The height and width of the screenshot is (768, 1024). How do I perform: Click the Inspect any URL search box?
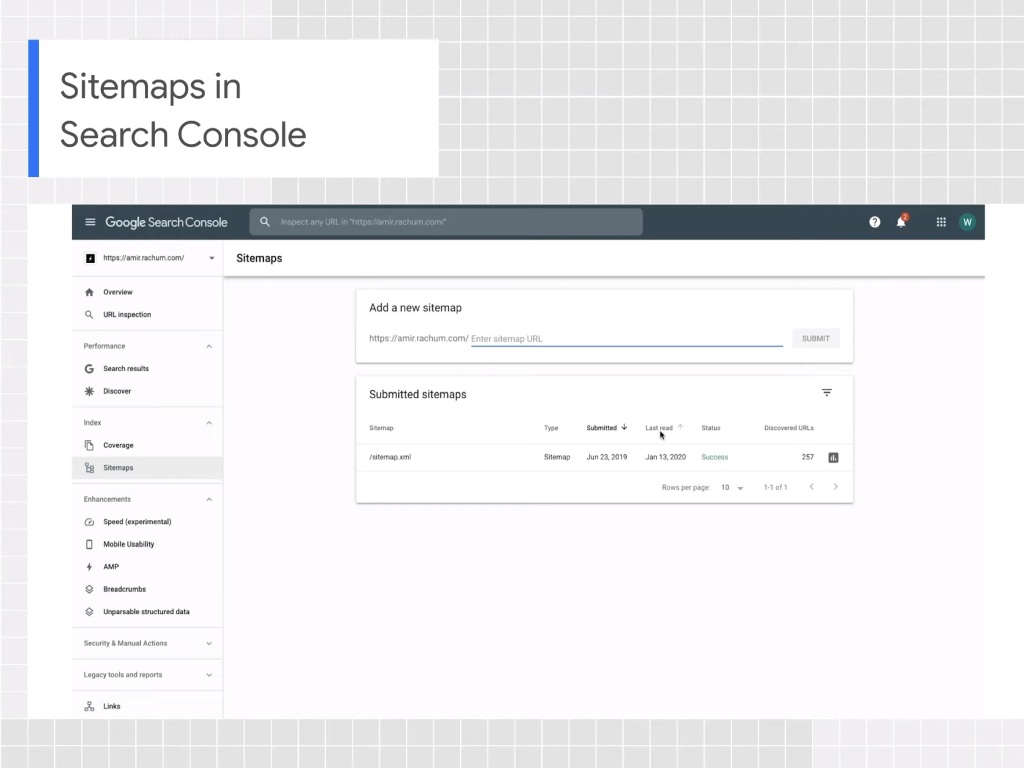coord(445,222)
